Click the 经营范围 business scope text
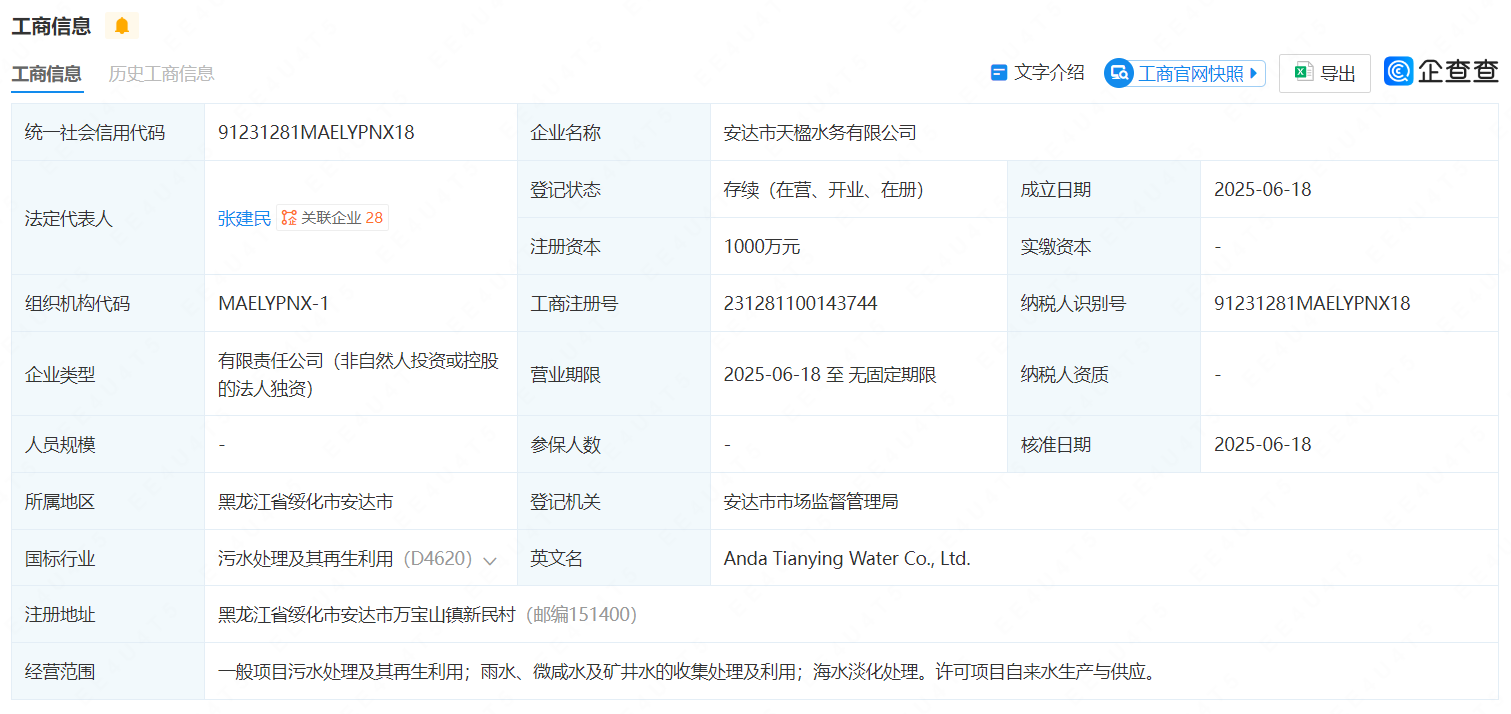 click(688, 671)
